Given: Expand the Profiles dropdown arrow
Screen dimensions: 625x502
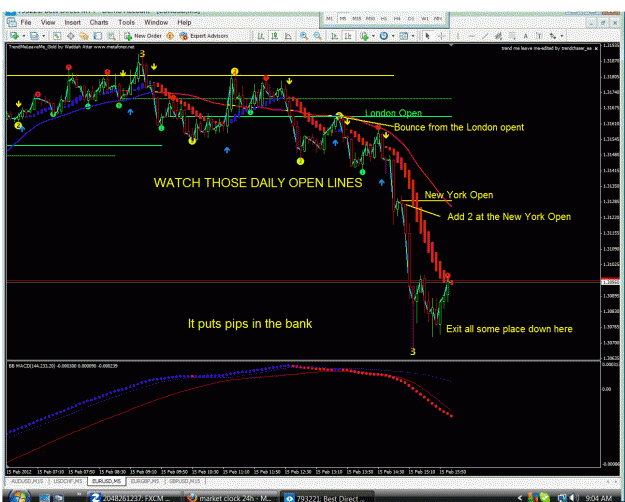Looking at the screenshot, I should coord(43,36).
